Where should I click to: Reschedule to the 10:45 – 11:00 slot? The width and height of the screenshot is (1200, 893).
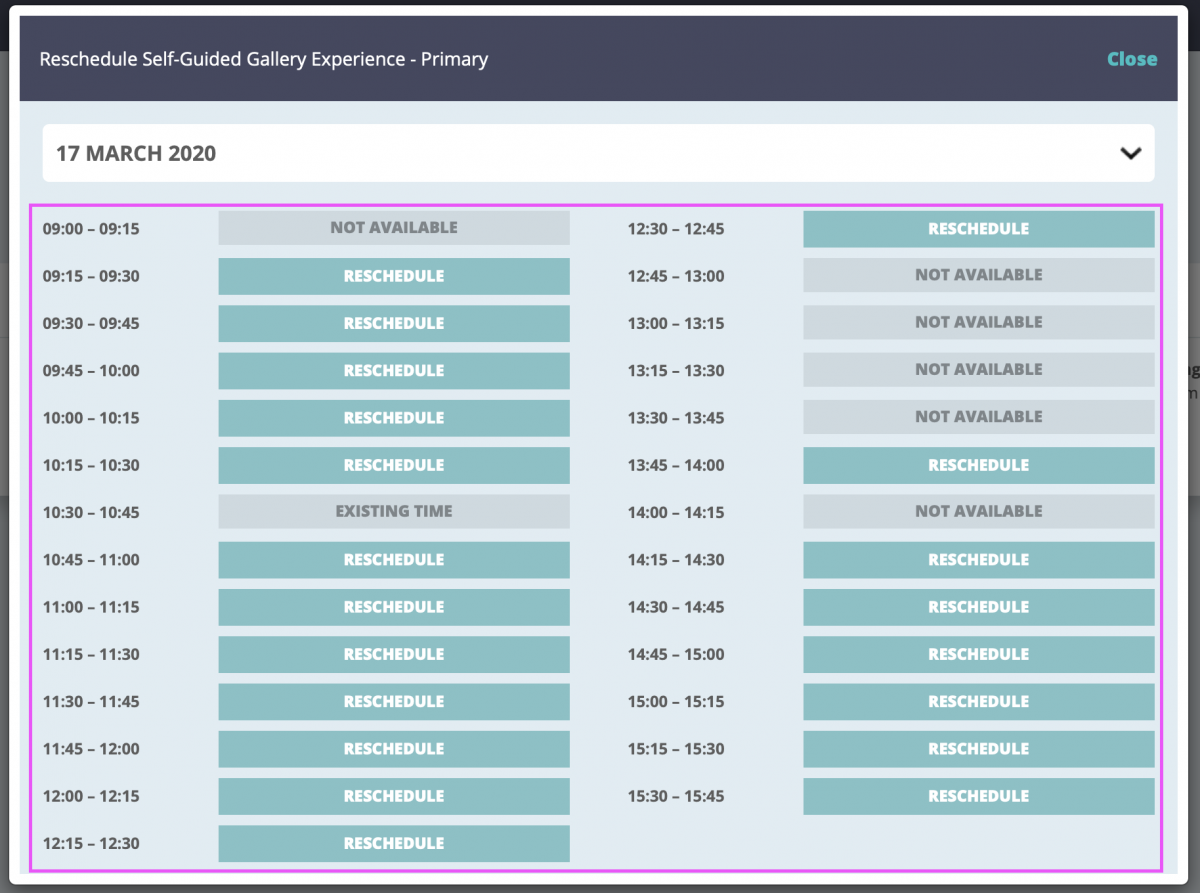coord(394,560)
